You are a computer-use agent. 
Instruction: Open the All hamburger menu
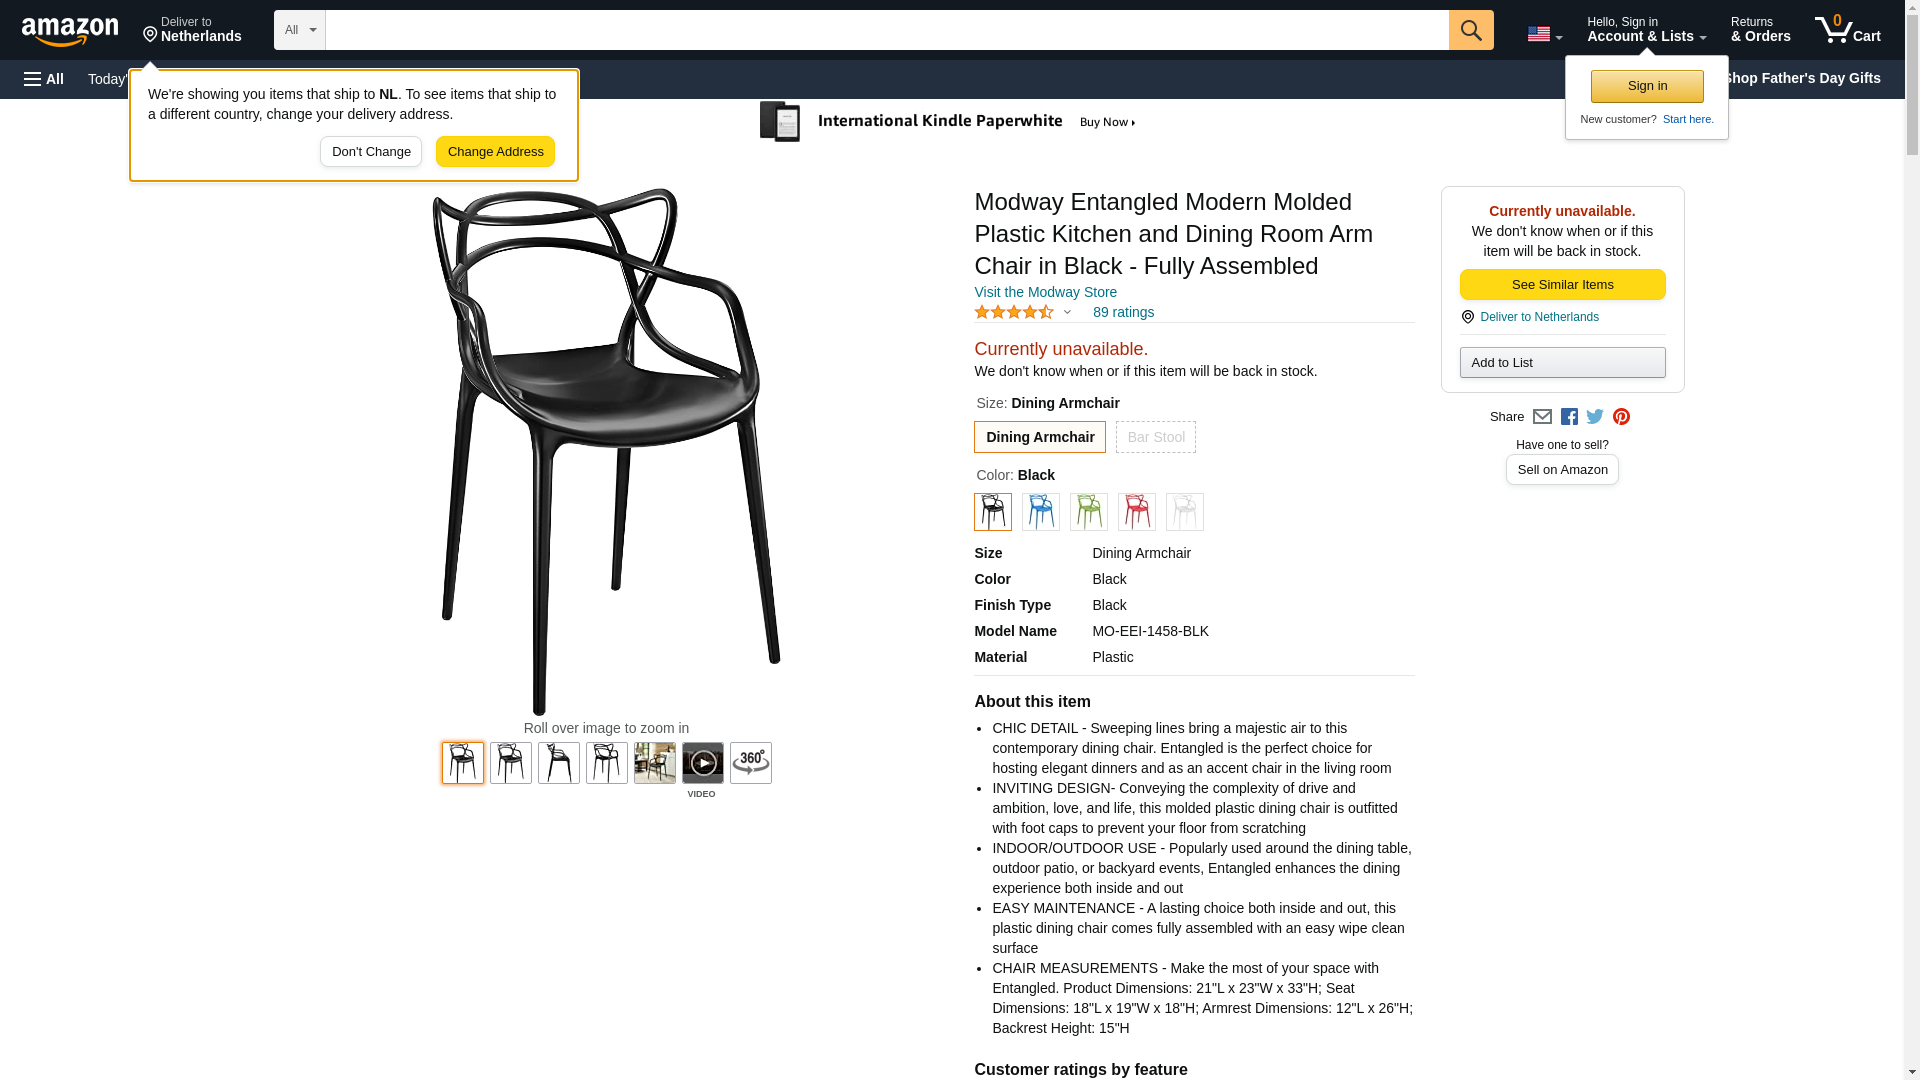[44, 79]
